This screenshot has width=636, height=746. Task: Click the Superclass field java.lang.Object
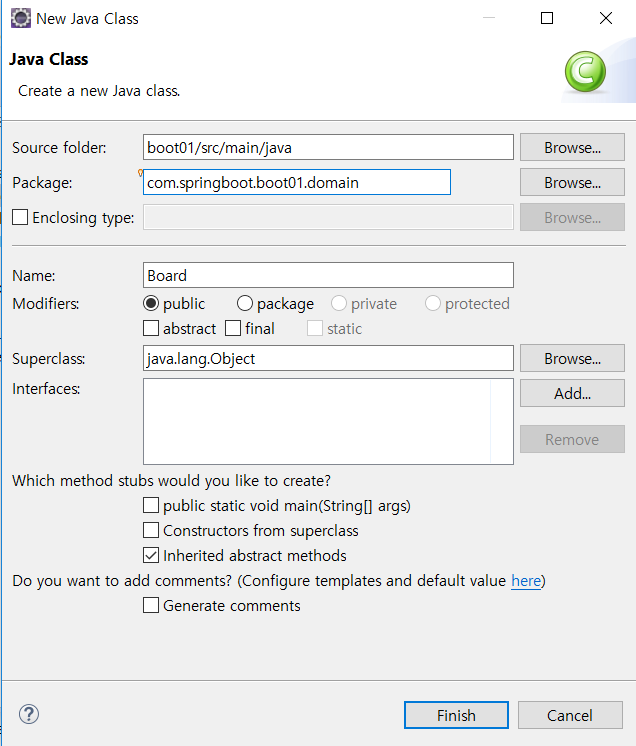click(x=328, y=358)
